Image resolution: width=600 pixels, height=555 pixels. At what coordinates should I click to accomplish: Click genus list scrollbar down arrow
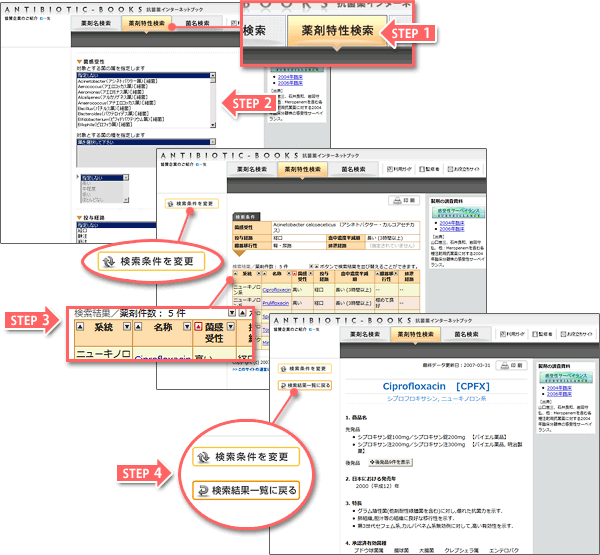(x=213, y=125)
